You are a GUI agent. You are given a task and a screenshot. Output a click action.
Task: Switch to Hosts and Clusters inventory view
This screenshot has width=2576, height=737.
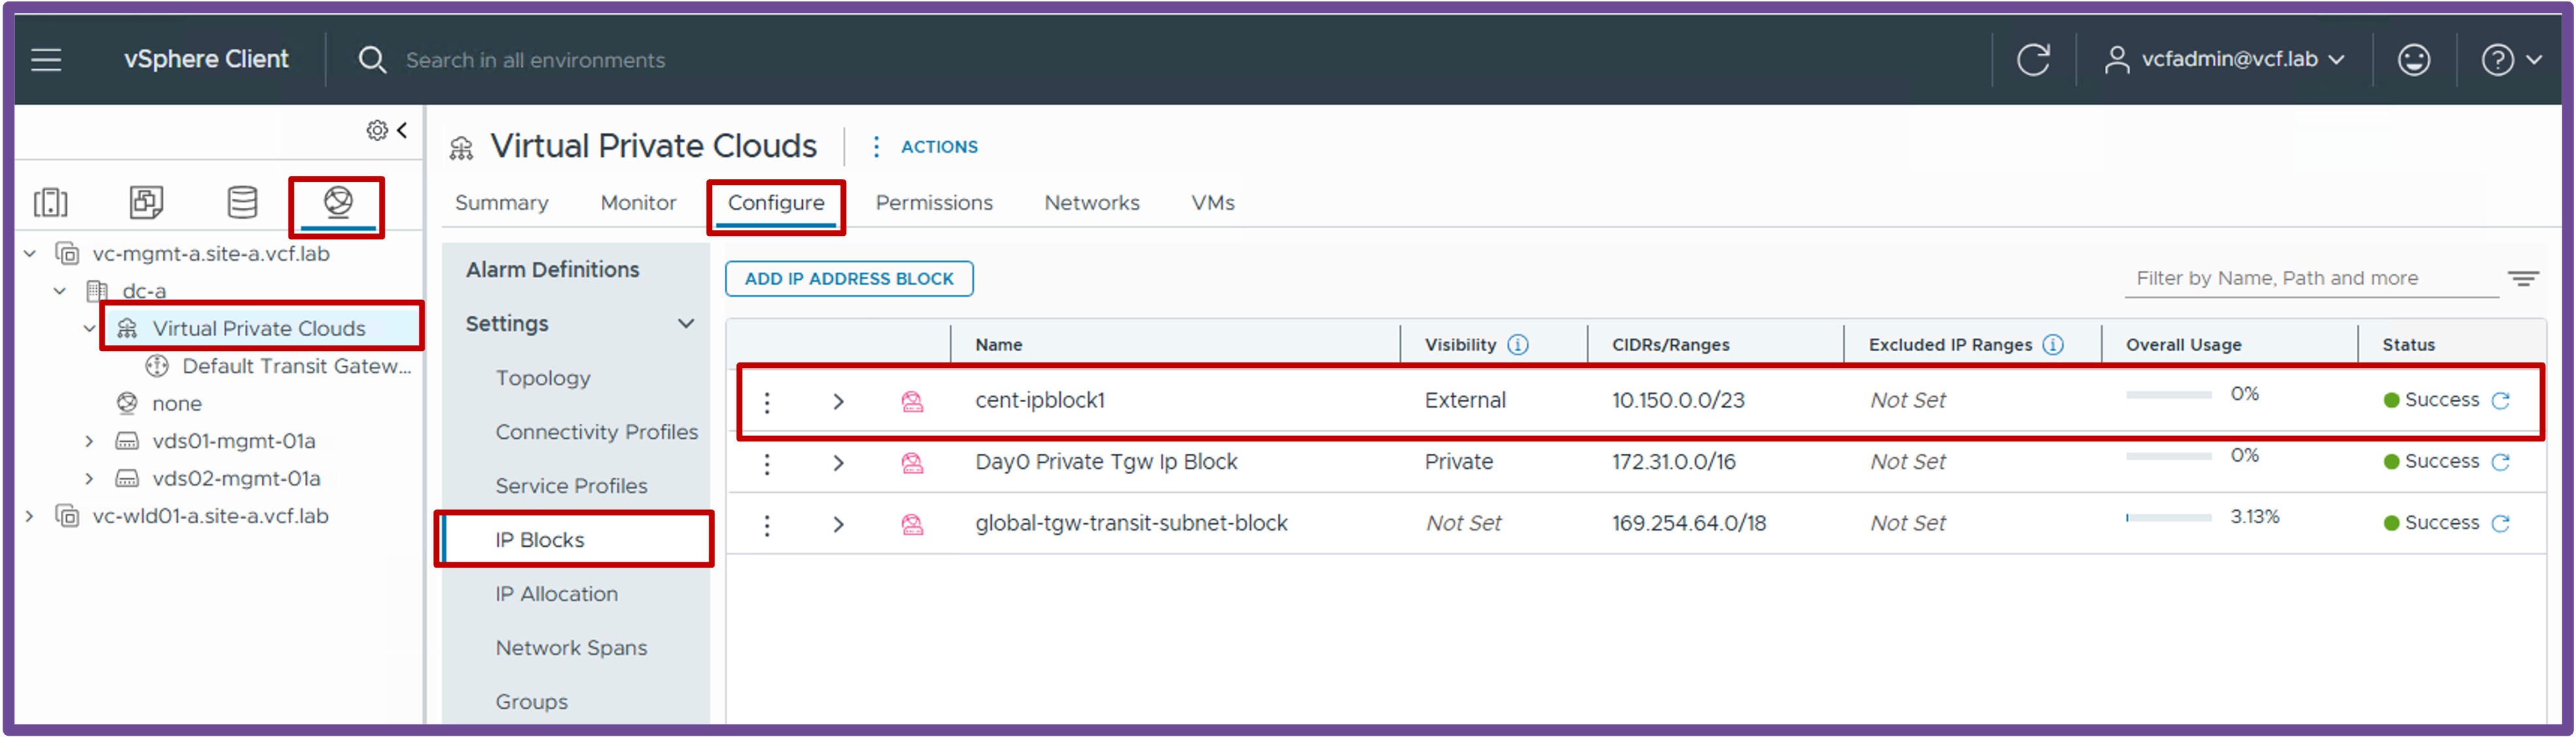click(50, 202)
